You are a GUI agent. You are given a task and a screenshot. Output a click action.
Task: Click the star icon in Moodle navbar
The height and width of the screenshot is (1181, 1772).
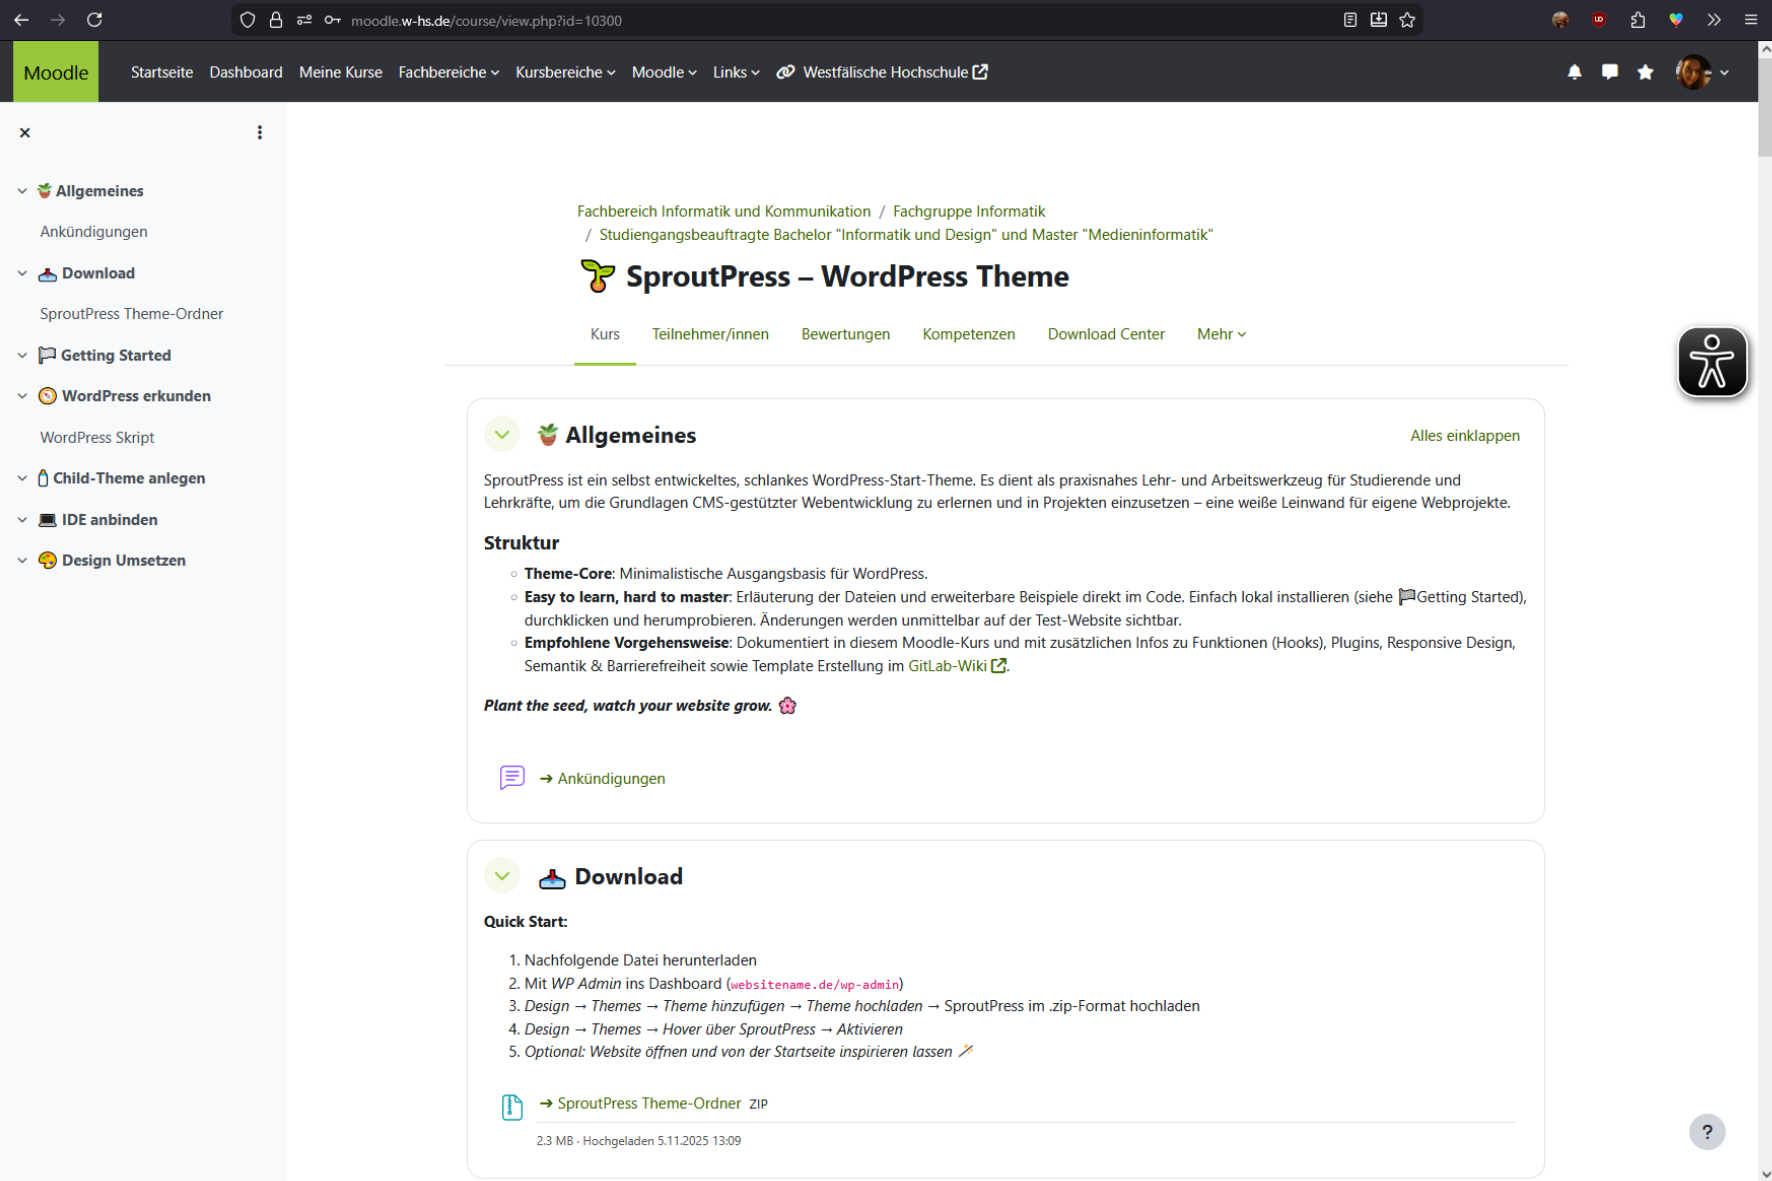pos(1645,72)
